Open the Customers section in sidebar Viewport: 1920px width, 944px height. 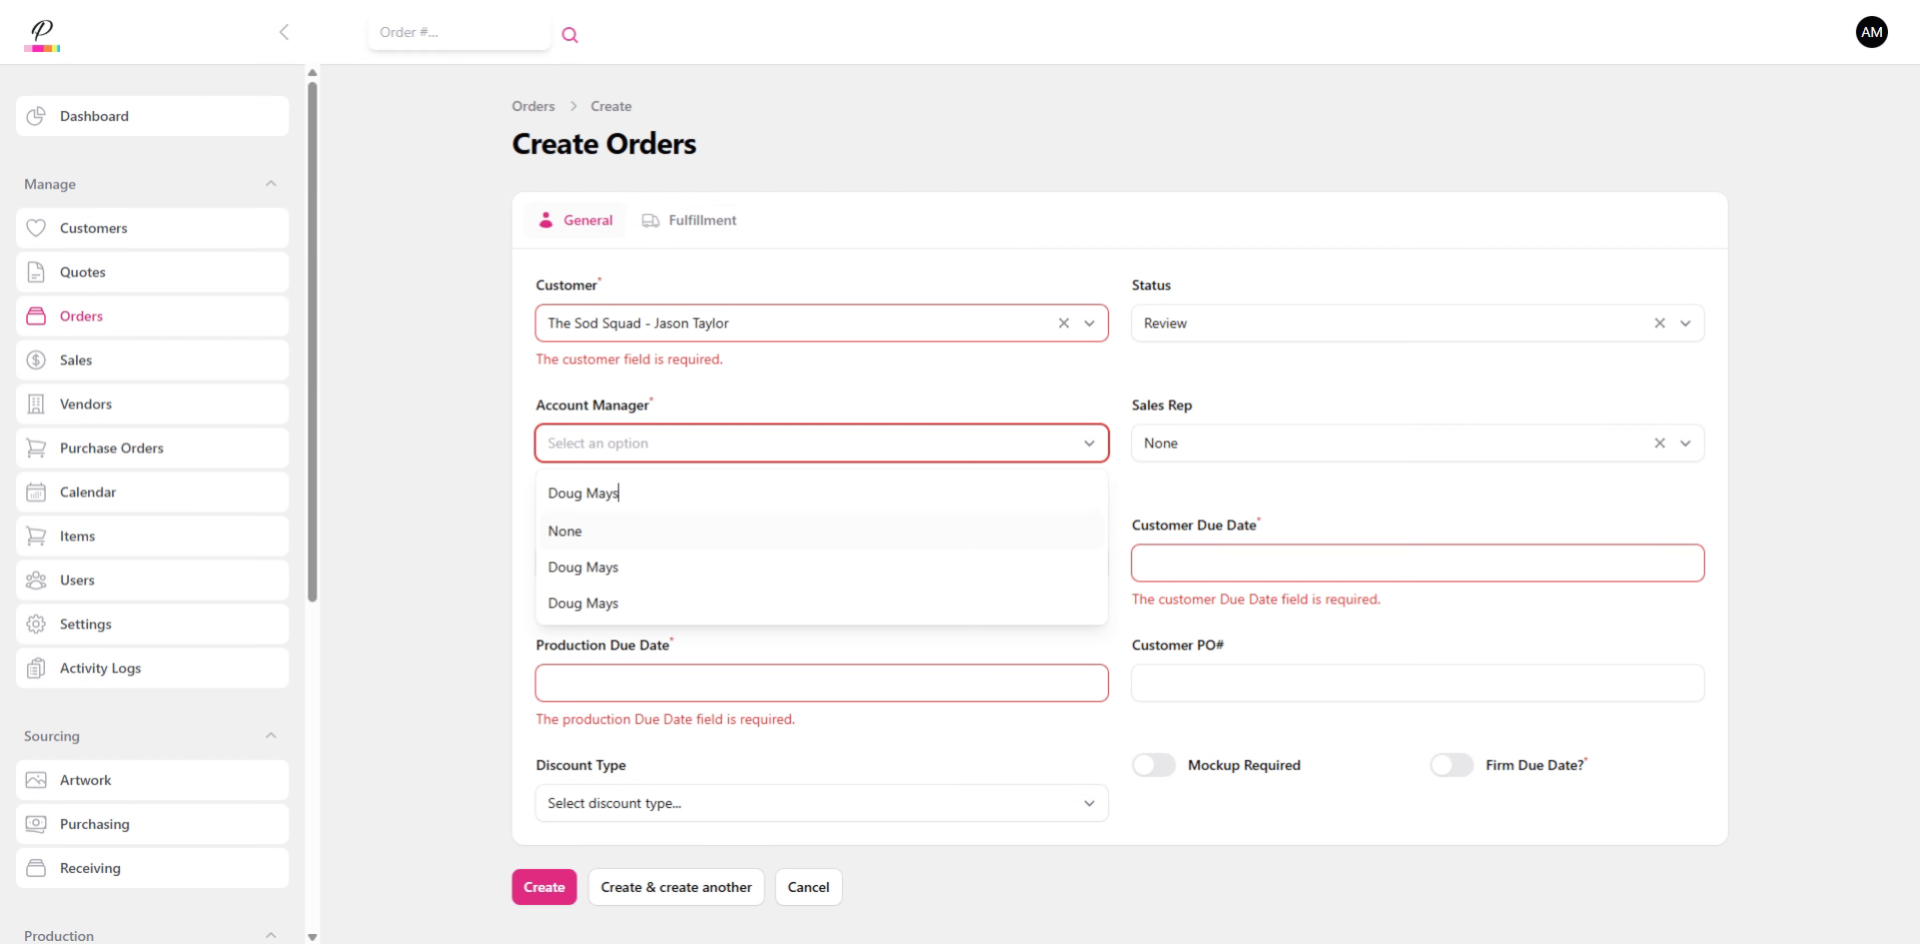click(93, 227)
